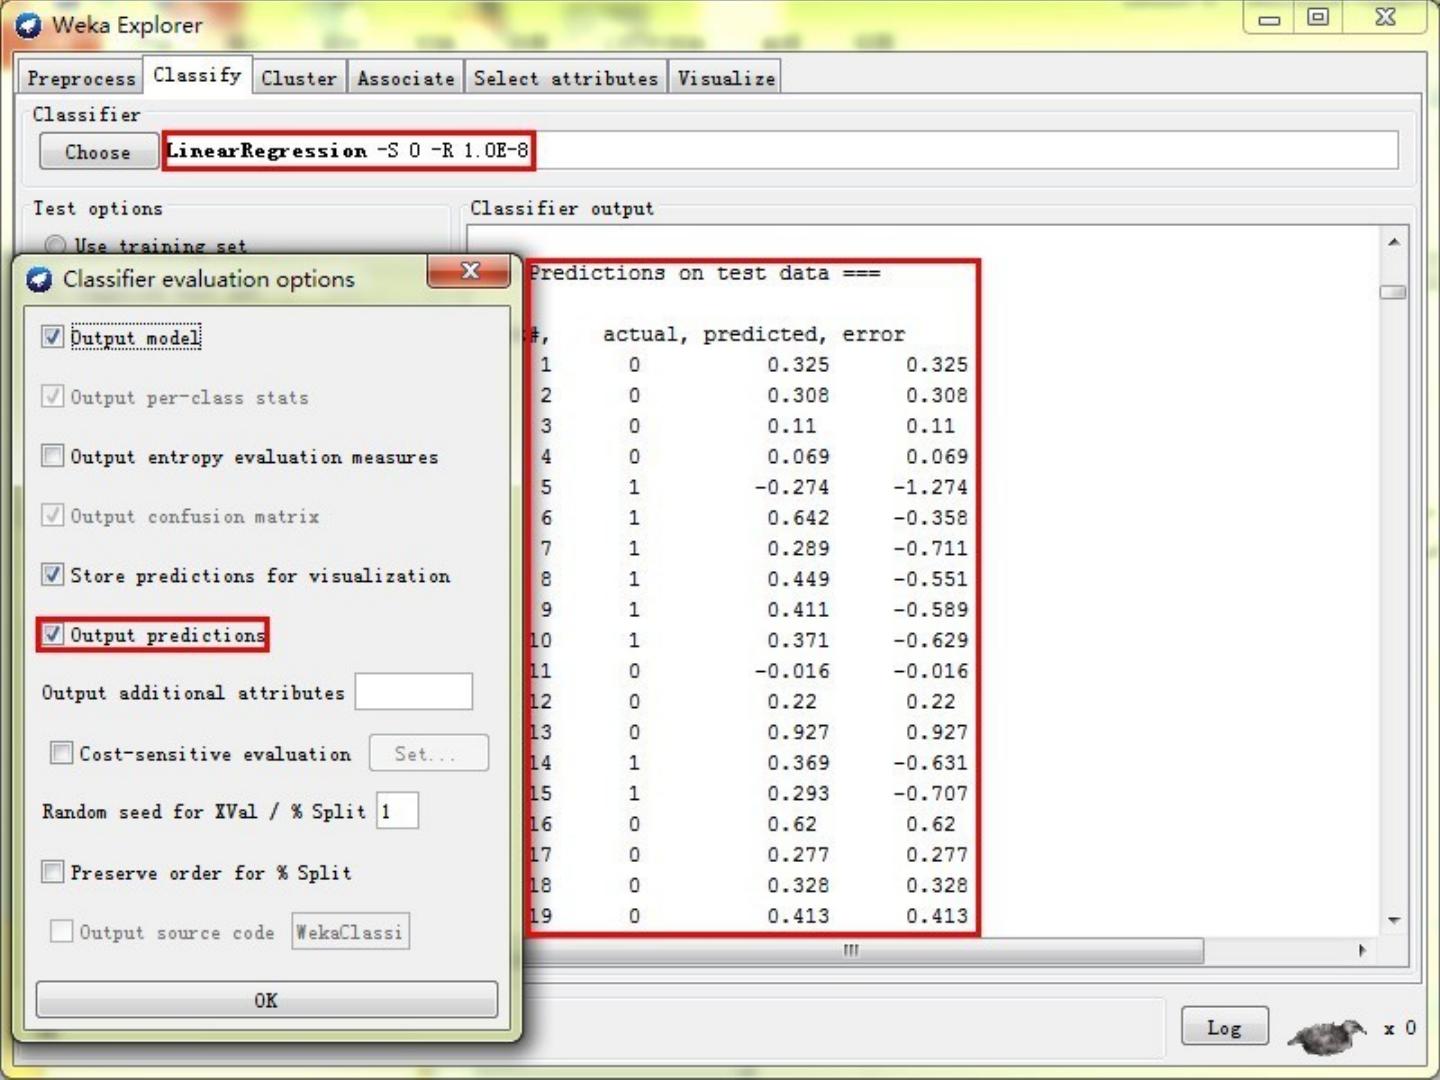
Task: Focus the Output additional attributes field
Action: point(413,692)
